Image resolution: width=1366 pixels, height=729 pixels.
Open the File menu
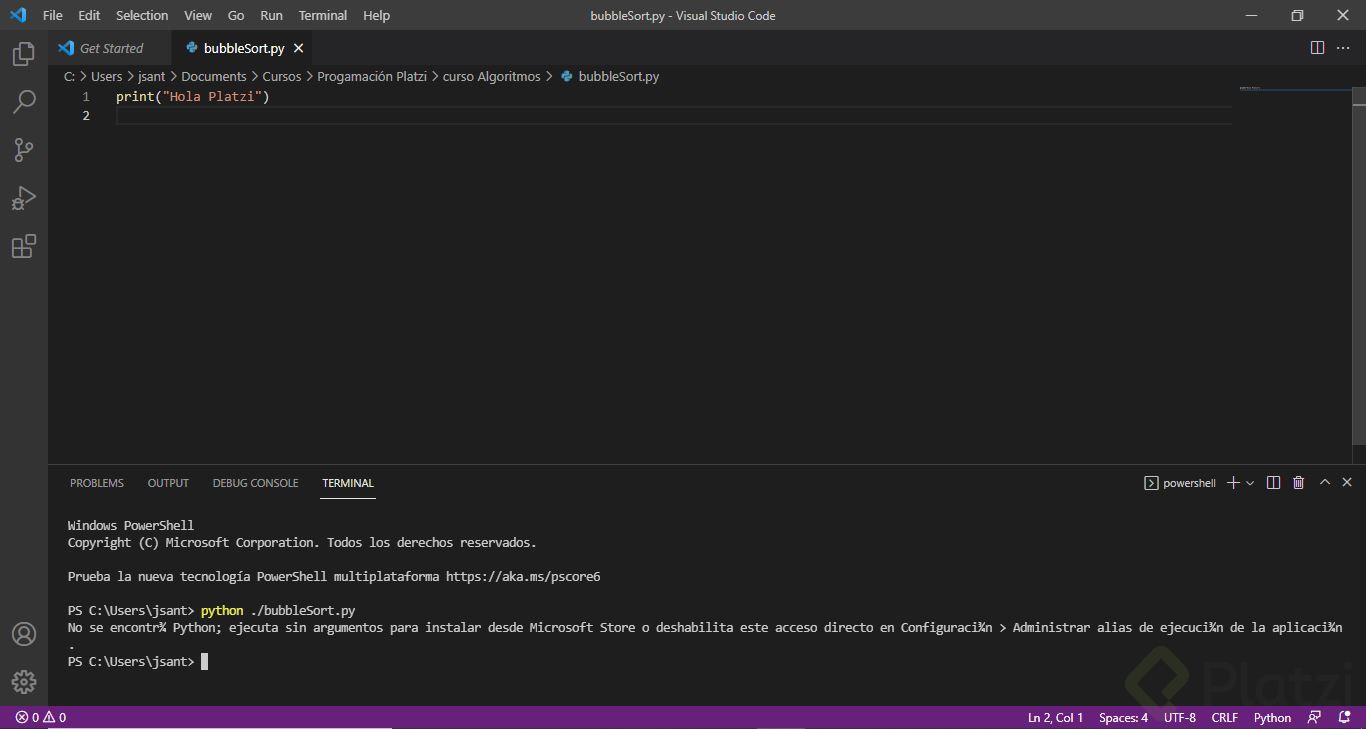(53, 15)
